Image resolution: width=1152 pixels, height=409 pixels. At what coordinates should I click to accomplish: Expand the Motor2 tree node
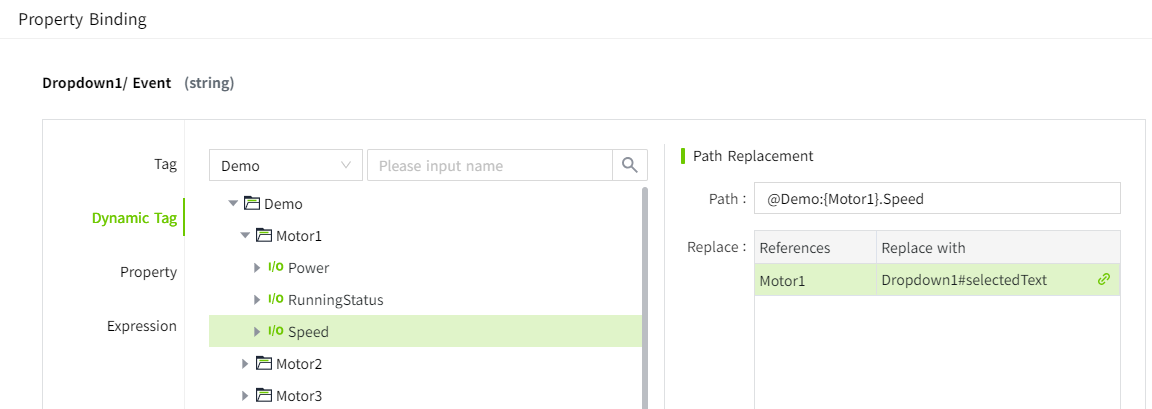[x=245, y=364]
